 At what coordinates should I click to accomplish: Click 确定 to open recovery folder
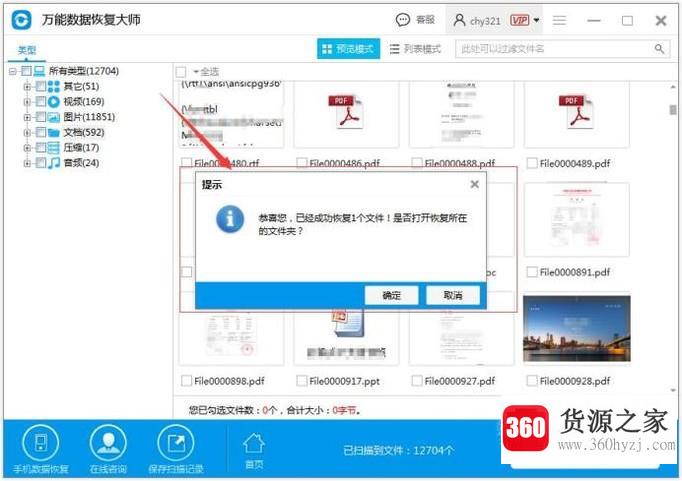(x=391, y=295)
